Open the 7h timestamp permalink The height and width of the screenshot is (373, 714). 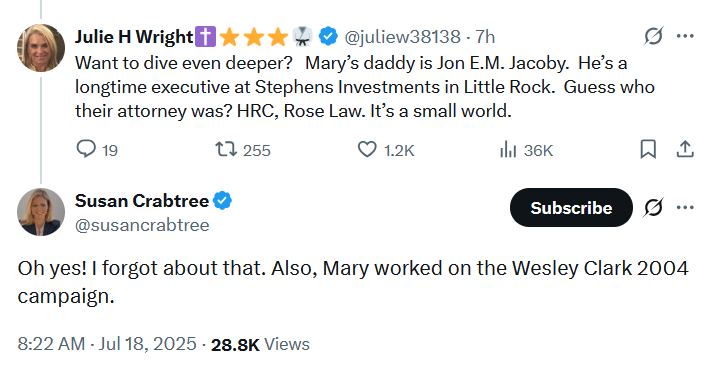(x=485, y=36)
